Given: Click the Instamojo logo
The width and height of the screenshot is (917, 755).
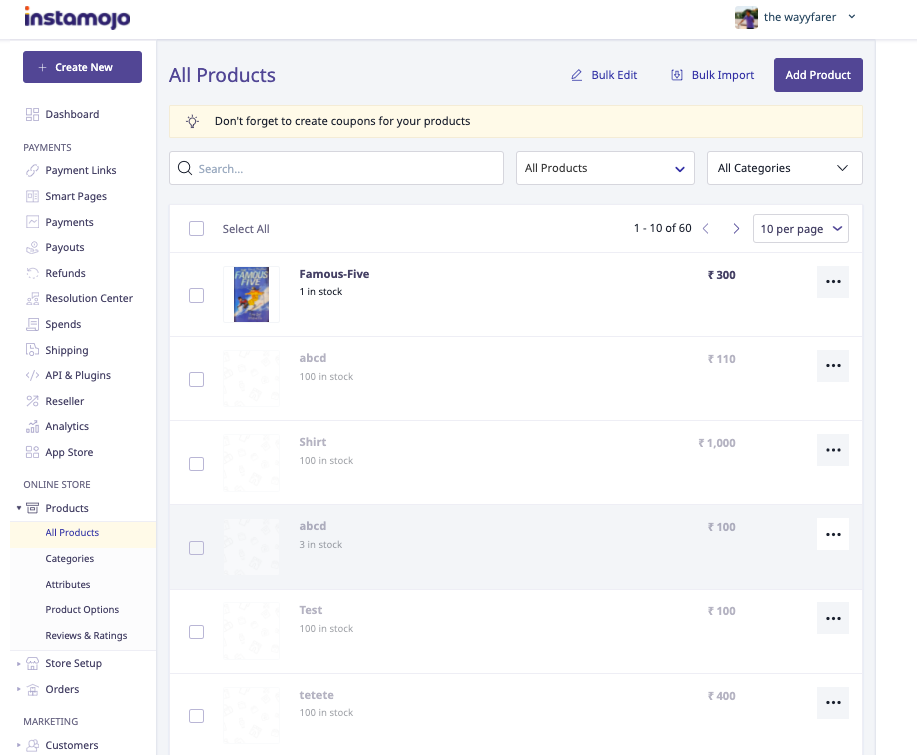Looking at the screenshot, I should click(x=77, y=18).
